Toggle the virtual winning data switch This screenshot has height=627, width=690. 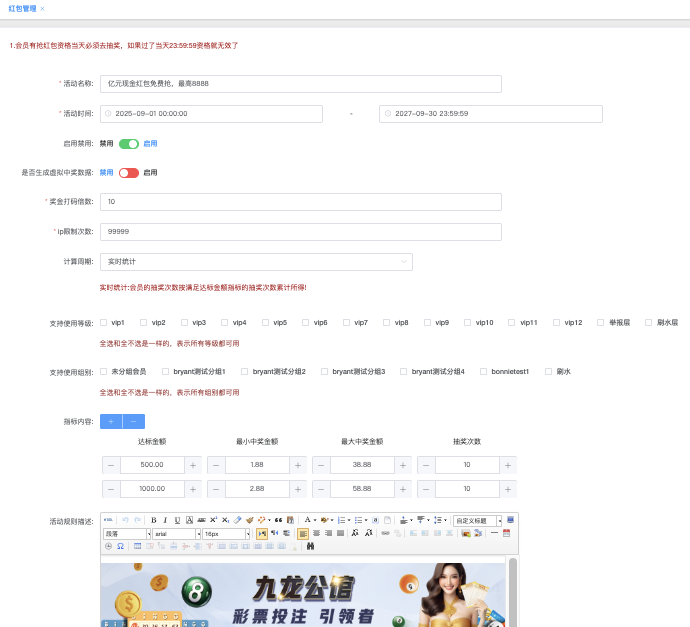click(129, 172)
